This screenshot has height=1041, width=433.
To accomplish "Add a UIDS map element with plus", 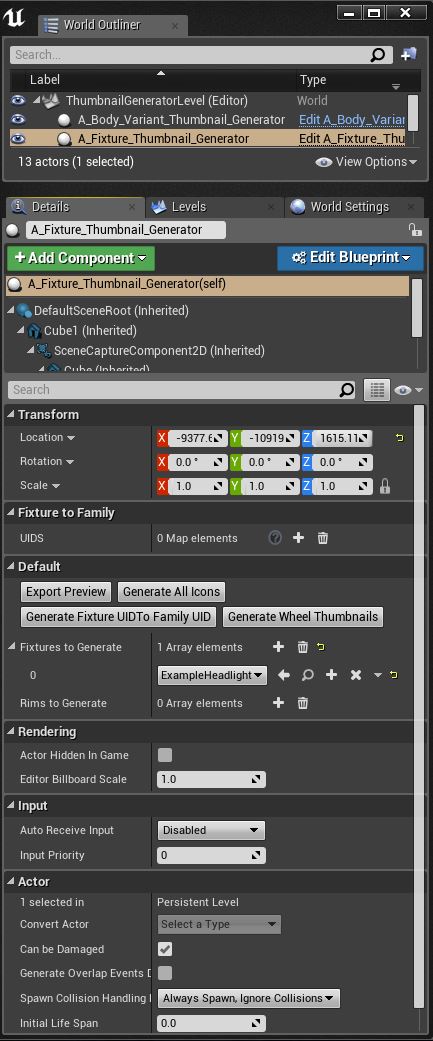I will (x=299, y=538).
